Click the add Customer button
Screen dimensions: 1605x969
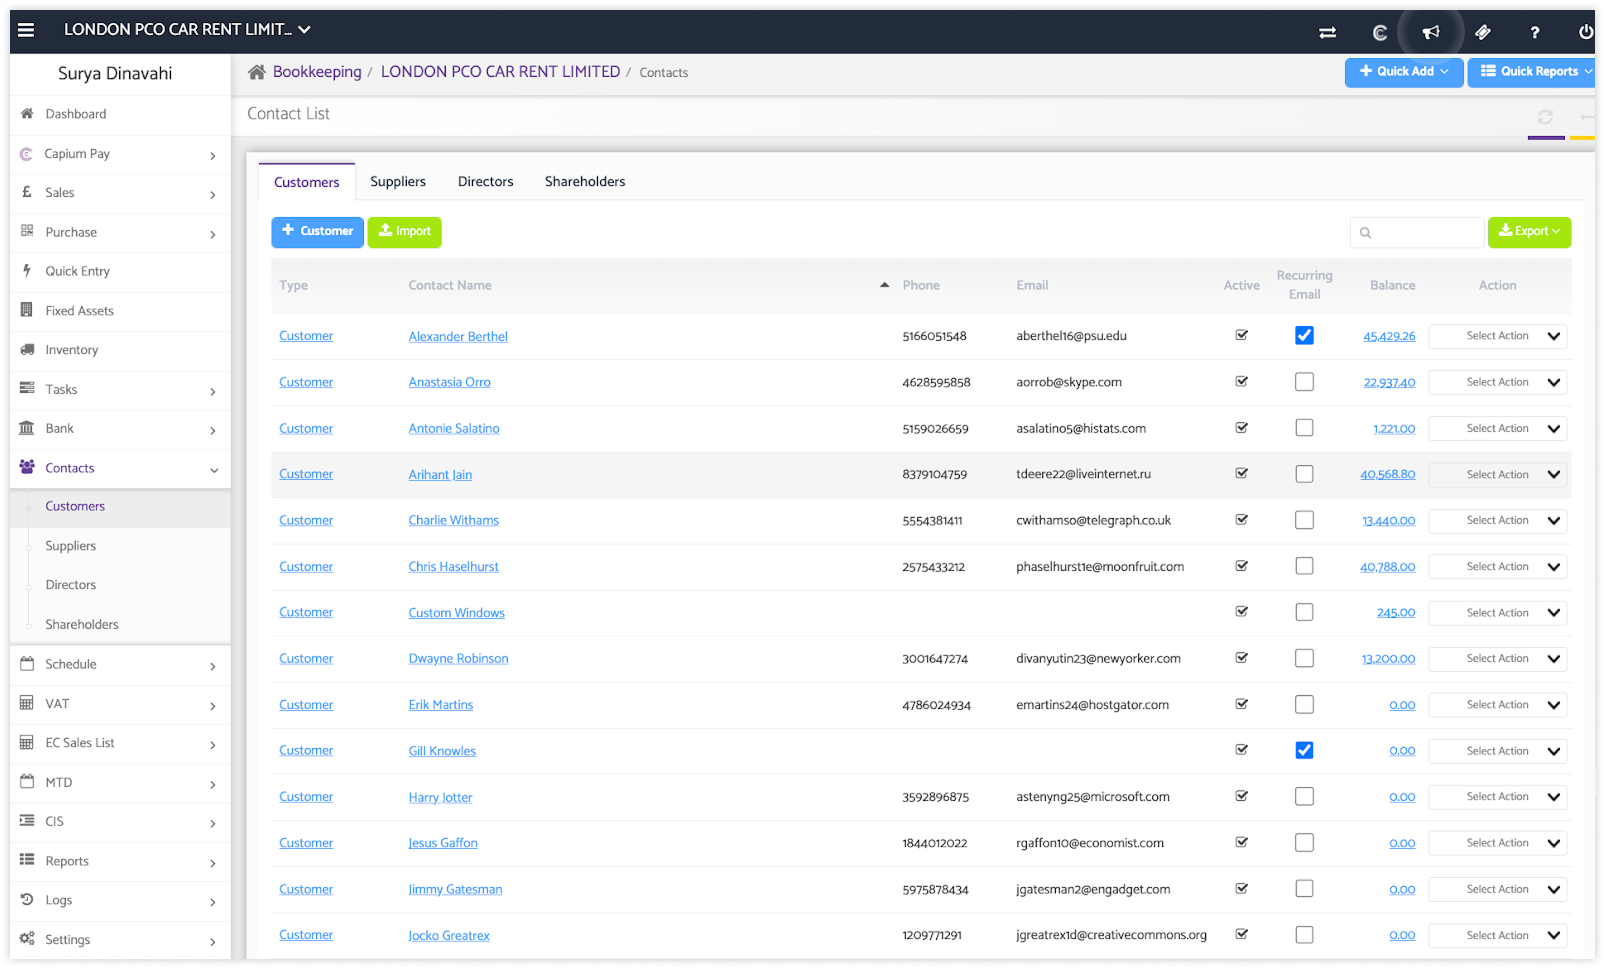click(317, 232)
